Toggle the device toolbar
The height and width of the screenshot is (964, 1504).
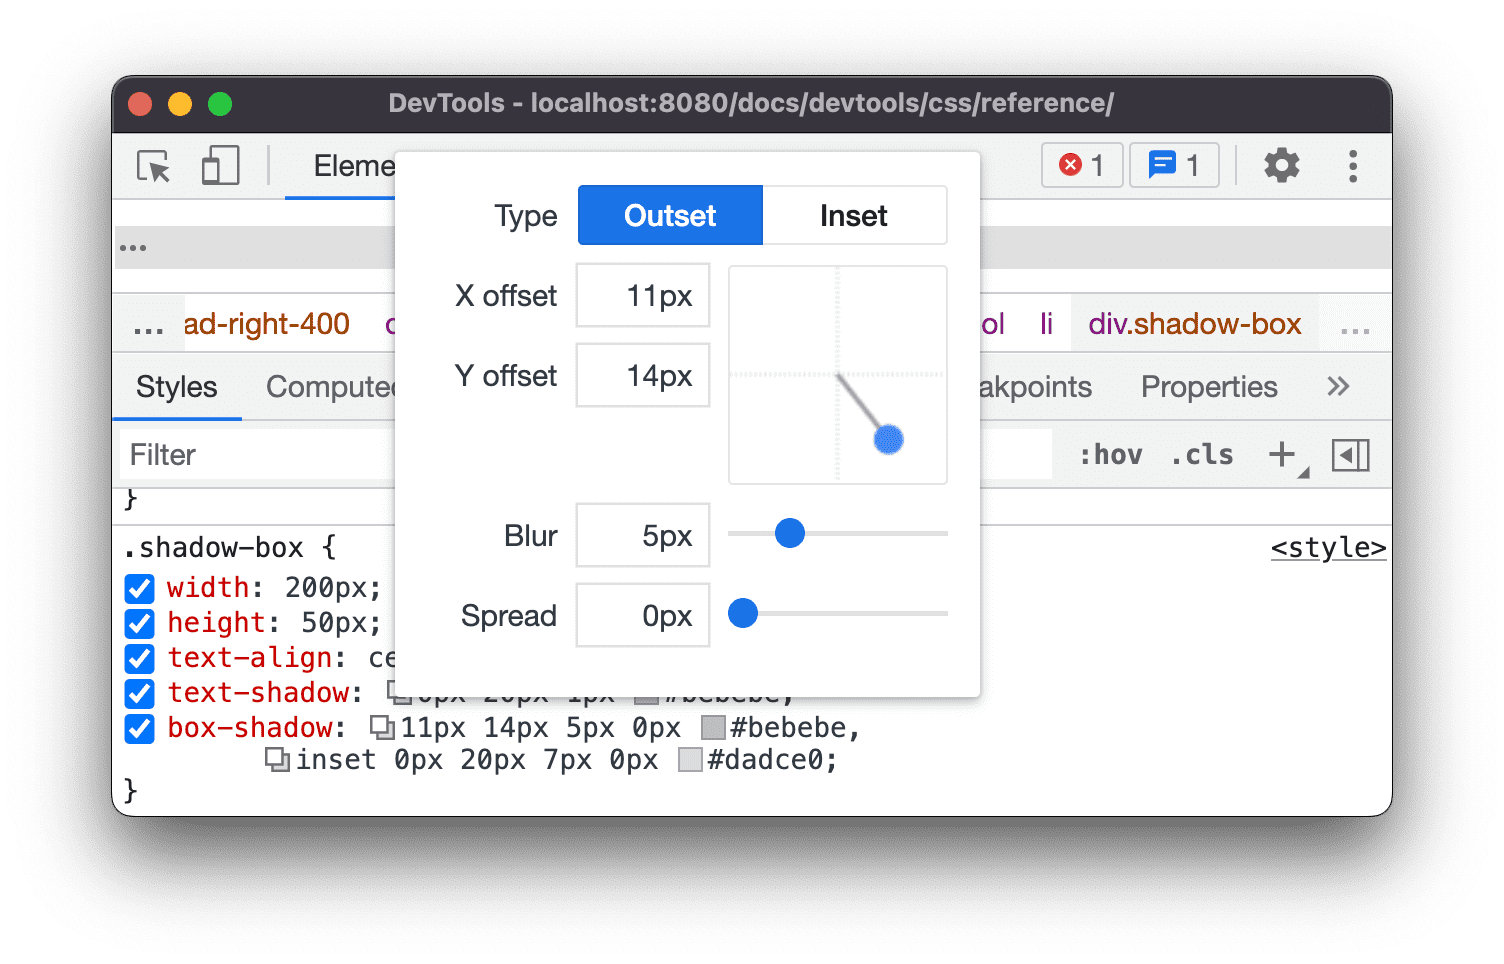pos(219,166)
